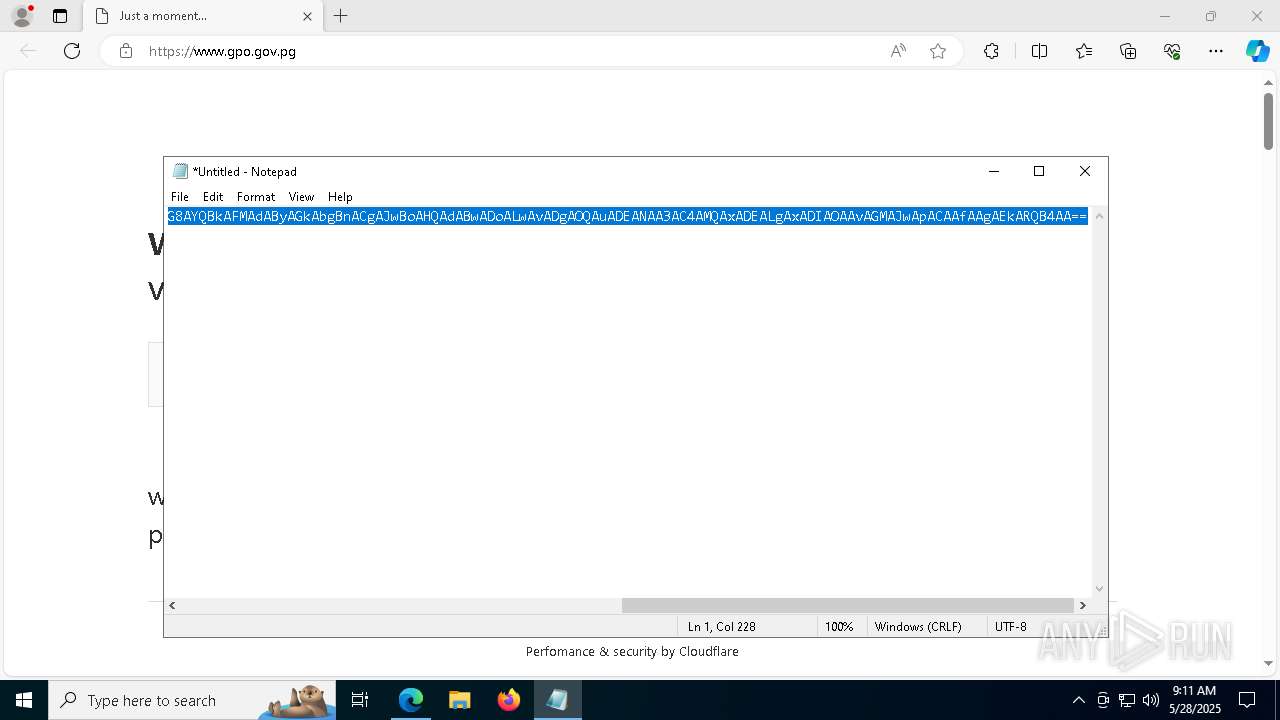1280x720 pixels.
Task: Select the 'Just a moment...' tab
Action: [x=203, y=16]
